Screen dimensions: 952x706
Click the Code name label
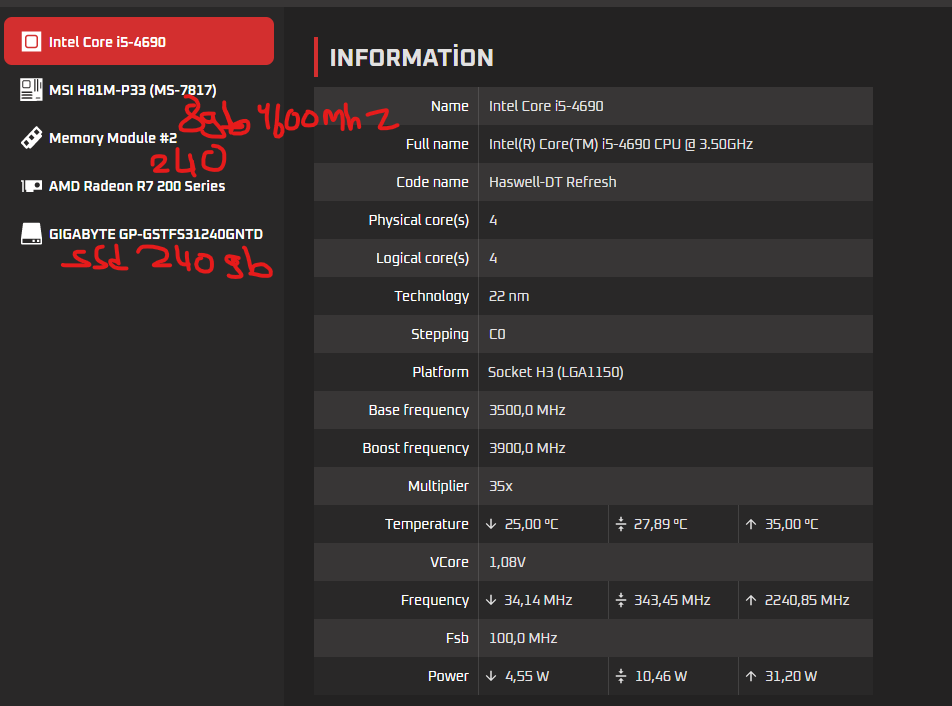point(432,182)
